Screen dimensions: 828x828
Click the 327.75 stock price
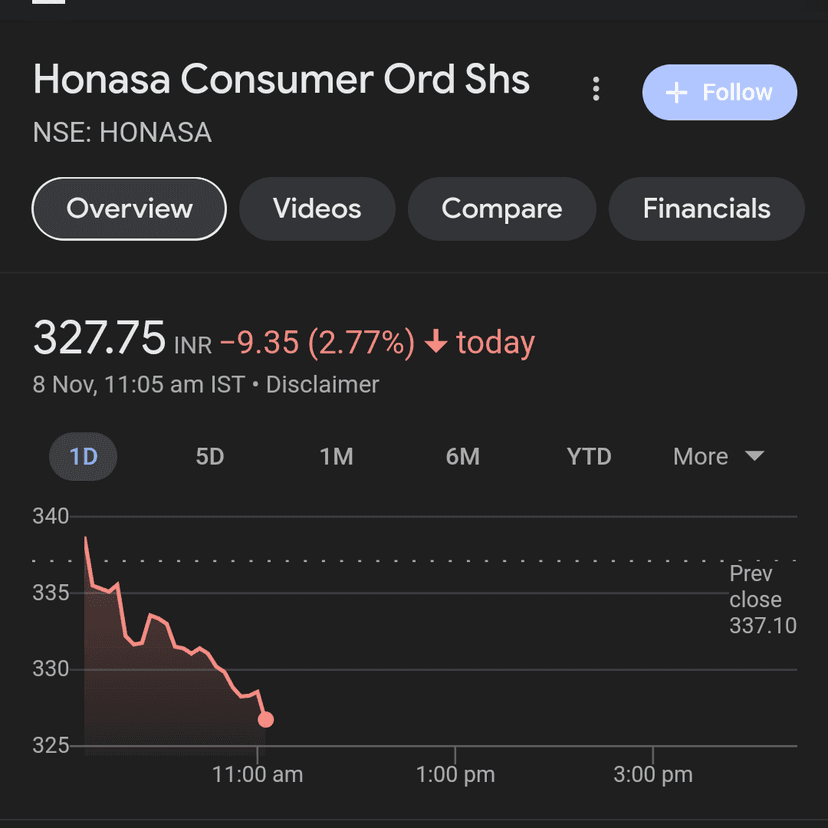coord(99,339)
